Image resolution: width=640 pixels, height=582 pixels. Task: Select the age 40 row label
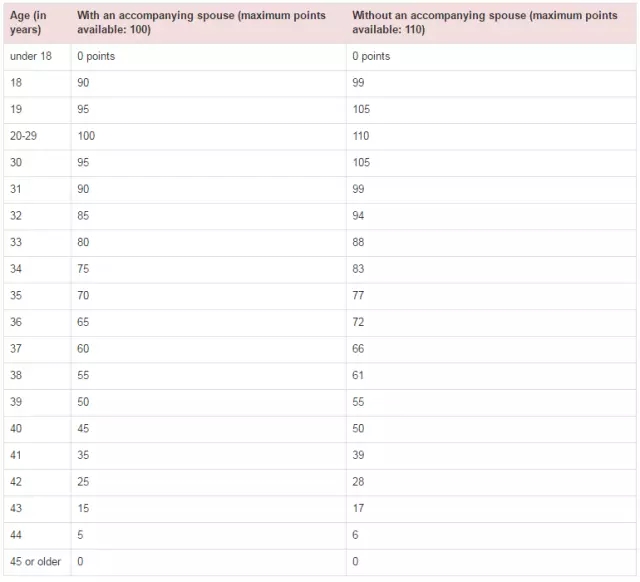click(16, 429)
